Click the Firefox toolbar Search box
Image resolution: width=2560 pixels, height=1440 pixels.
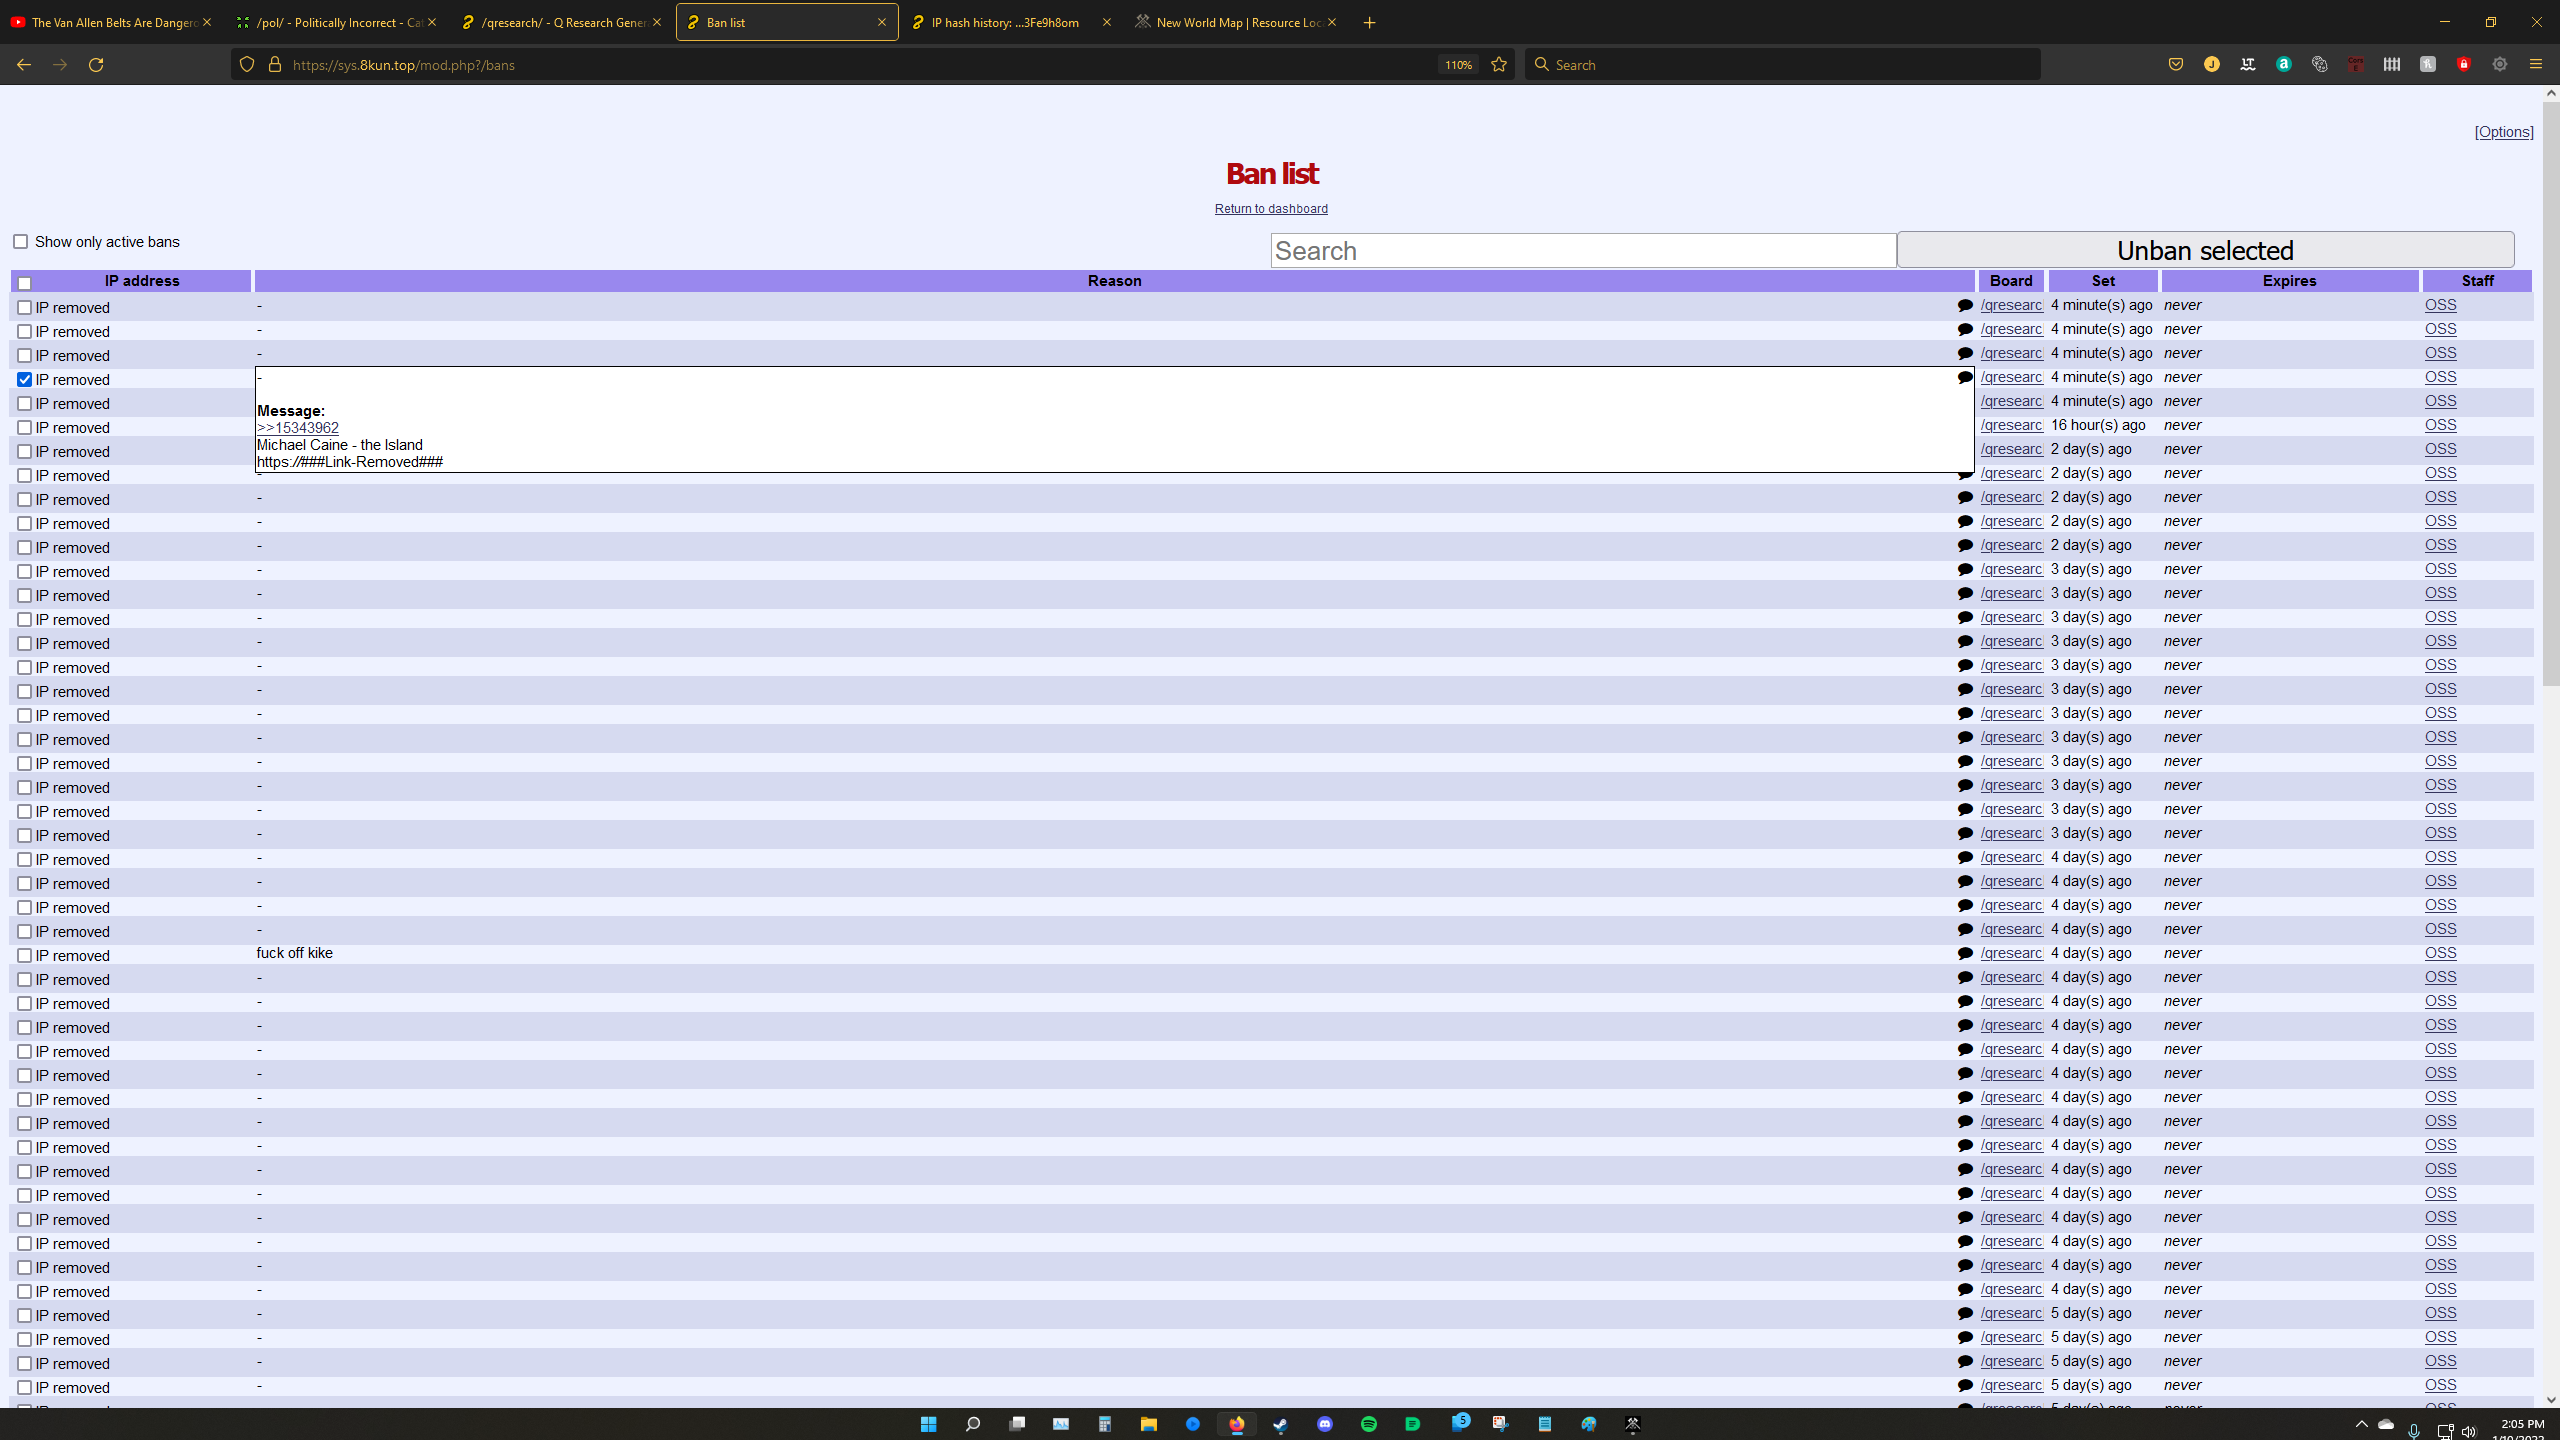1783,65
